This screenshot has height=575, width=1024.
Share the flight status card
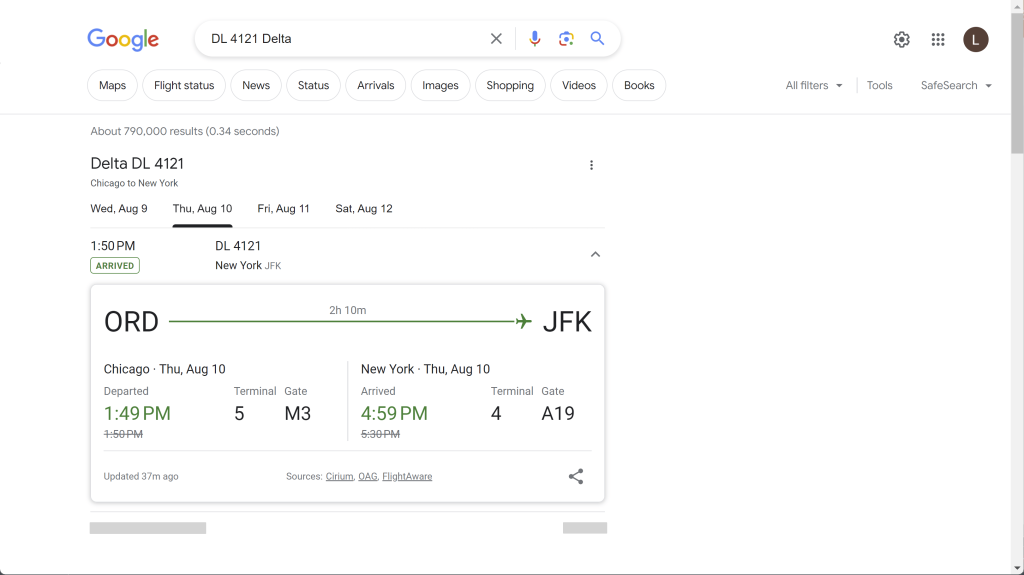coord(575,476)
